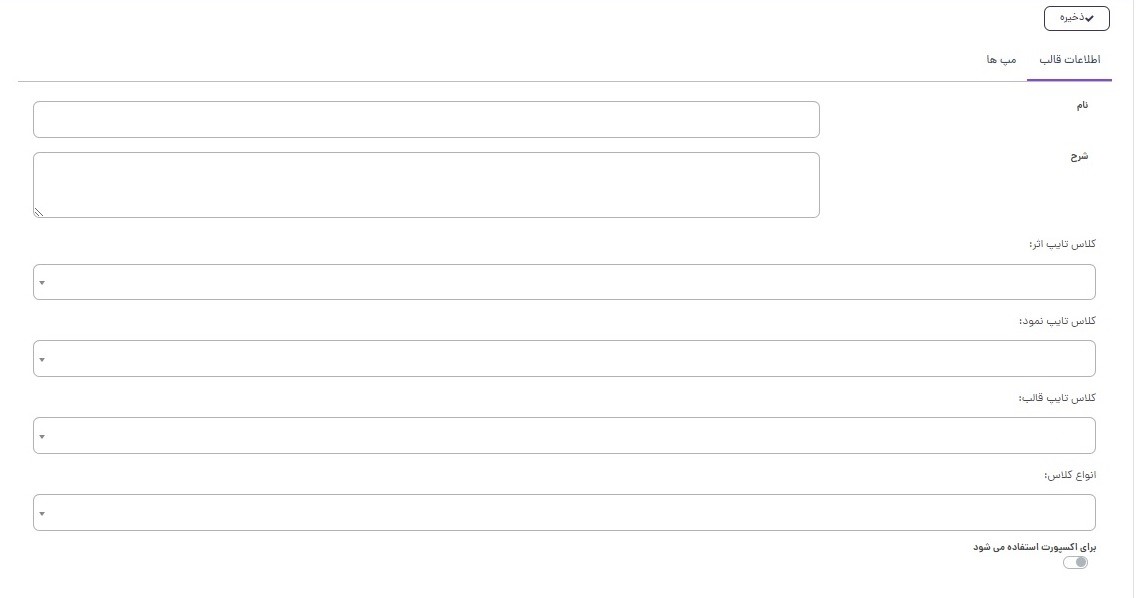The height and width of the screenshot is (598, 1138).
Task: Click the arrow icon of انواع کلاس dropdown
Action: (x=42, y=514)
